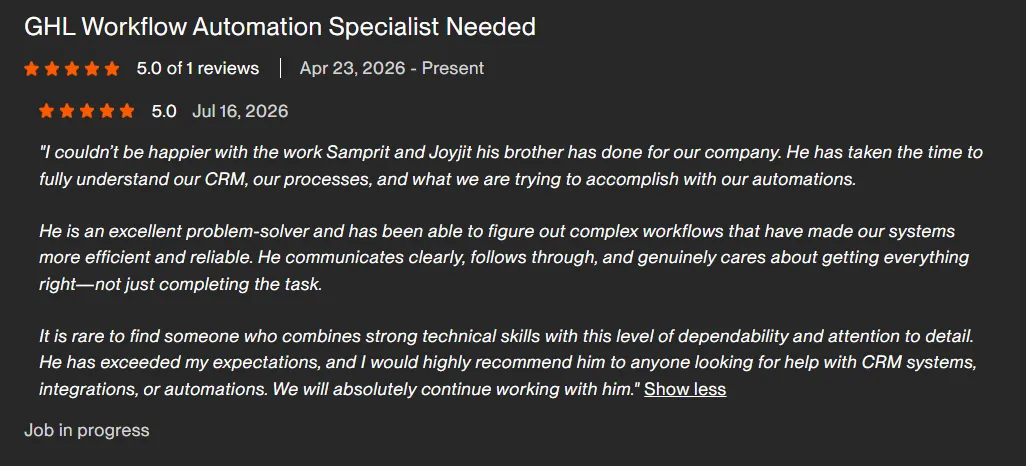
Task: Click first star of Jul 16 review
Action: tap(46, 111)
